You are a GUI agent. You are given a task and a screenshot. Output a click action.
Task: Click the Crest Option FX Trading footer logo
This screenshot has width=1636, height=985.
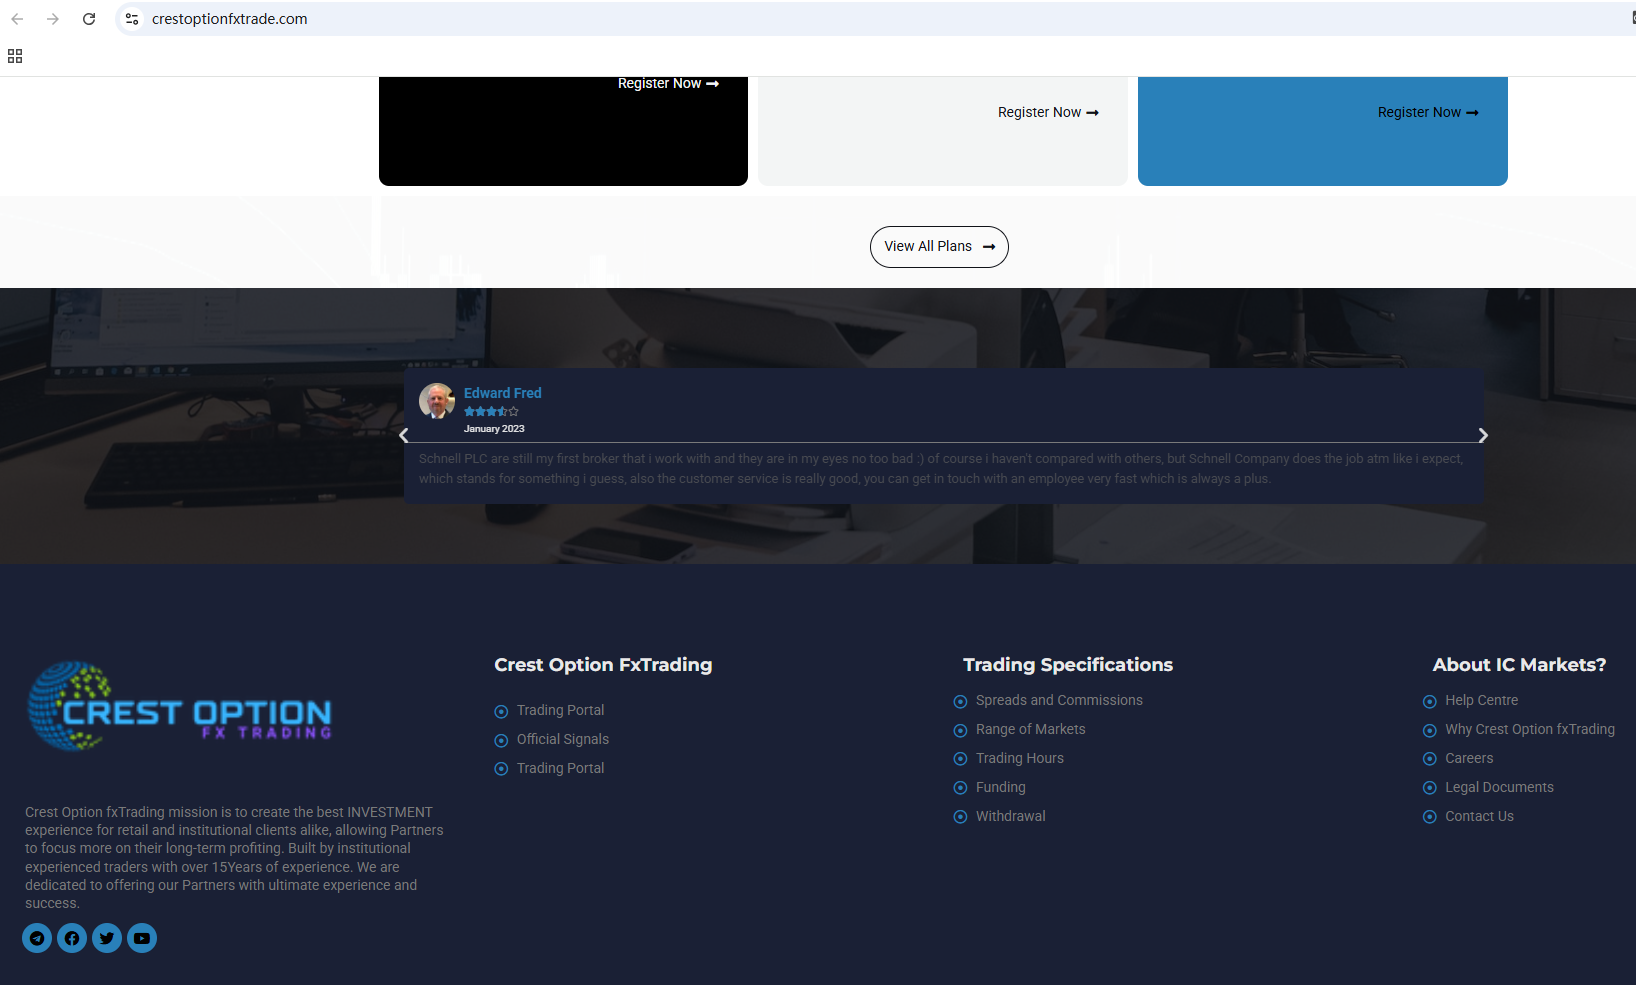pos(180,706)
